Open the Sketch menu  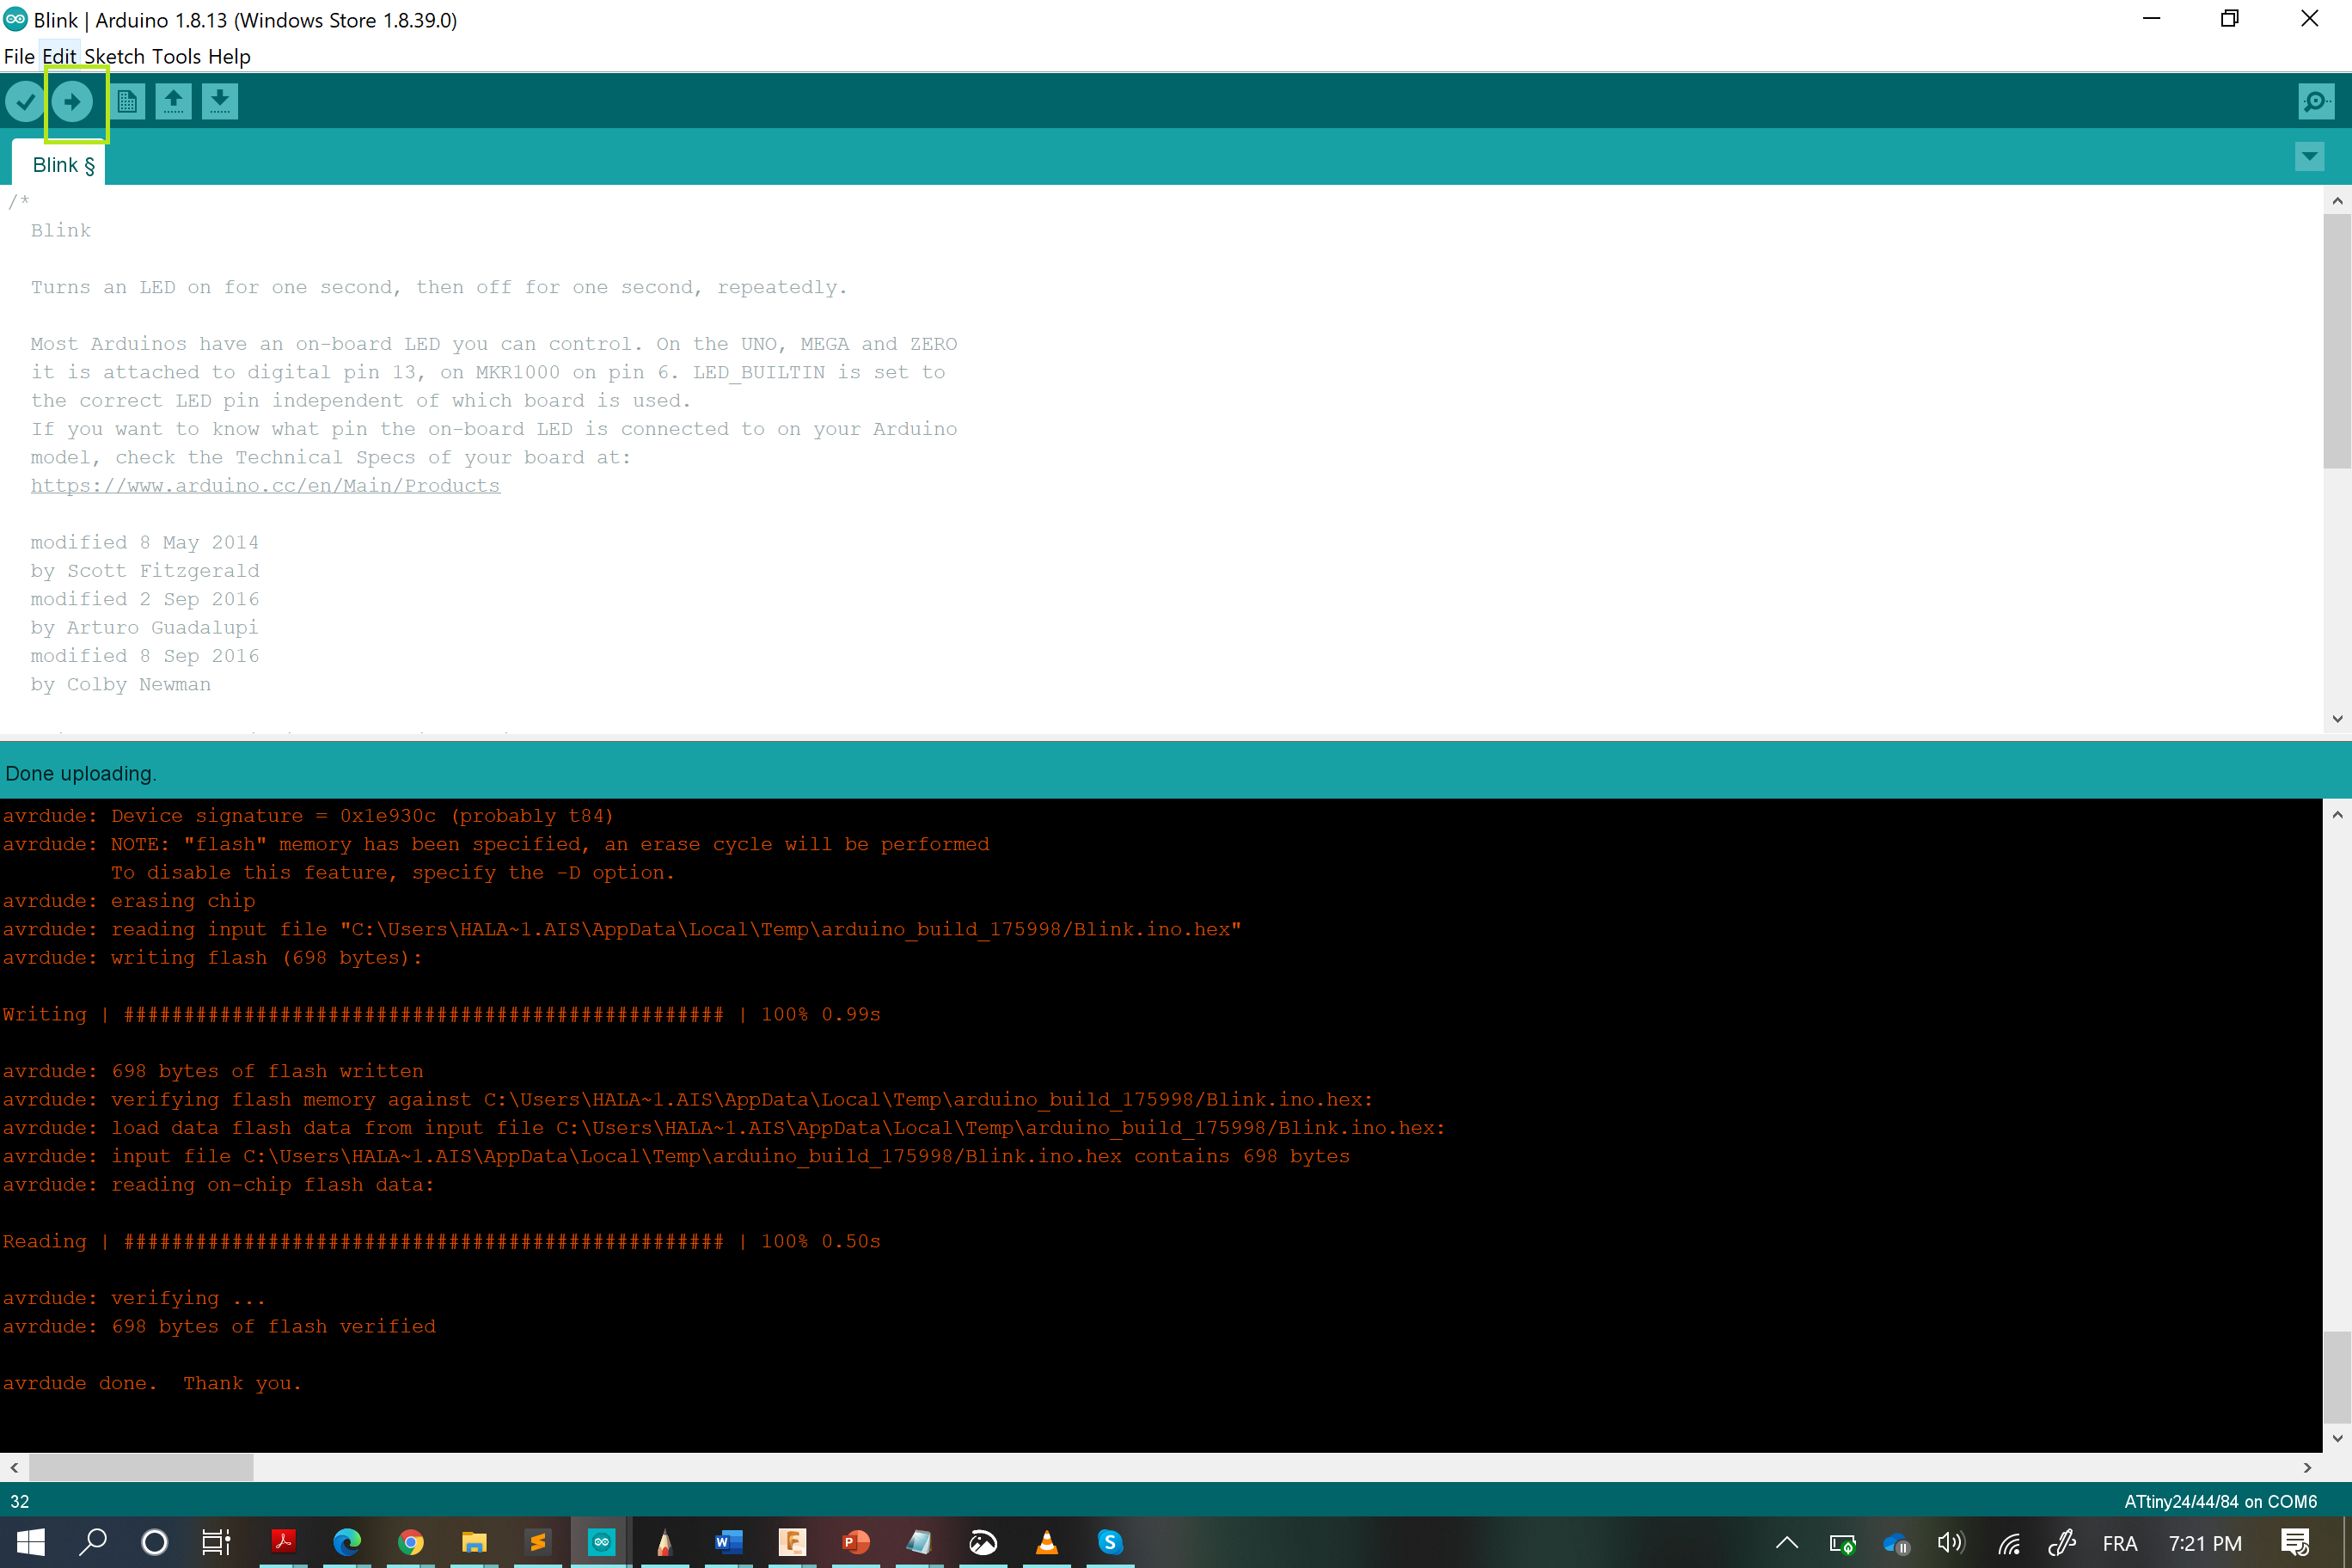[x=114, y=56]
